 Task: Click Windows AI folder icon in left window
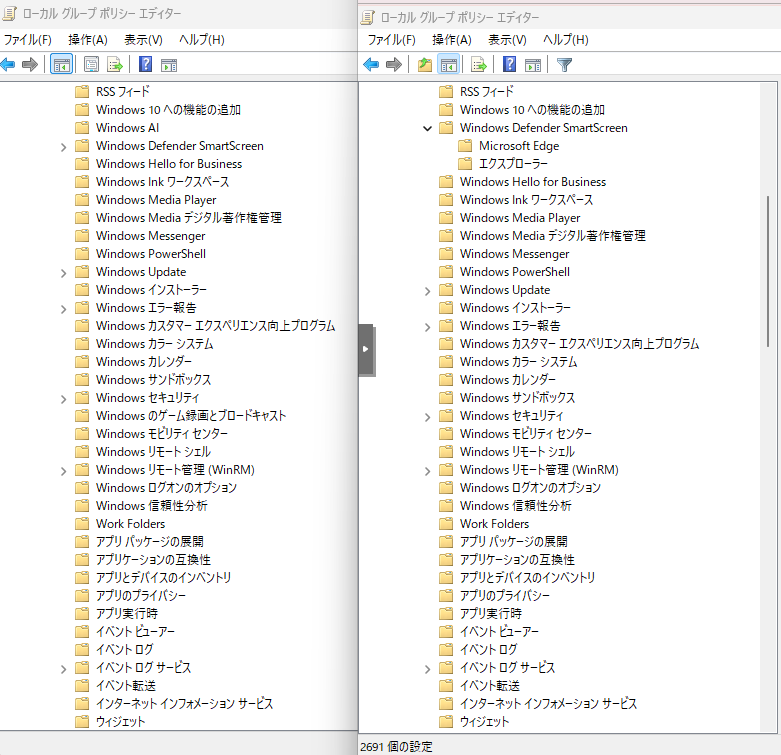click(82, 128)
